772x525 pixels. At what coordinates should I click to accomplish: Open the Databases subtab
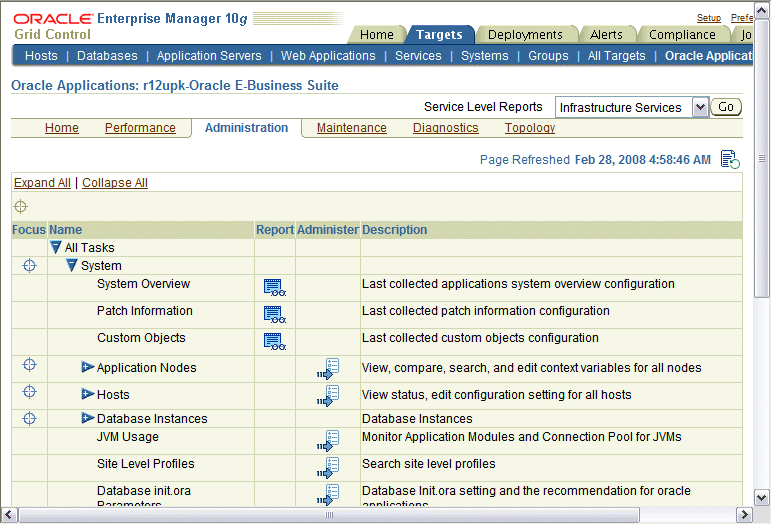point(107,56)
